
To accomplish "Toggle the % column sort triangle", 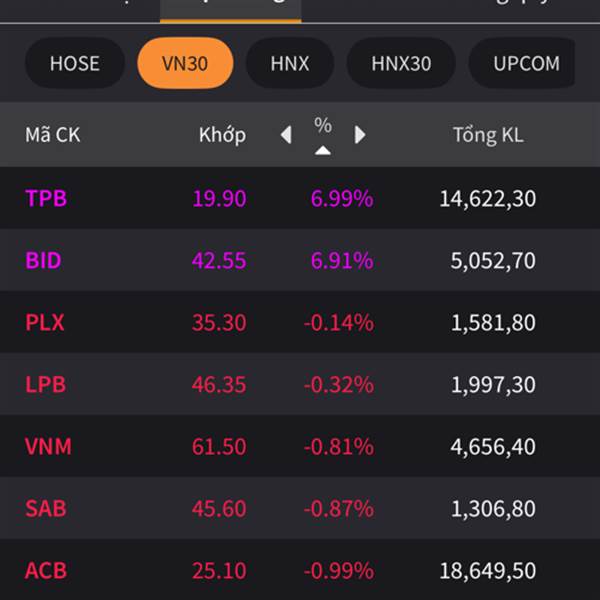I will click(x=323, y=150).
